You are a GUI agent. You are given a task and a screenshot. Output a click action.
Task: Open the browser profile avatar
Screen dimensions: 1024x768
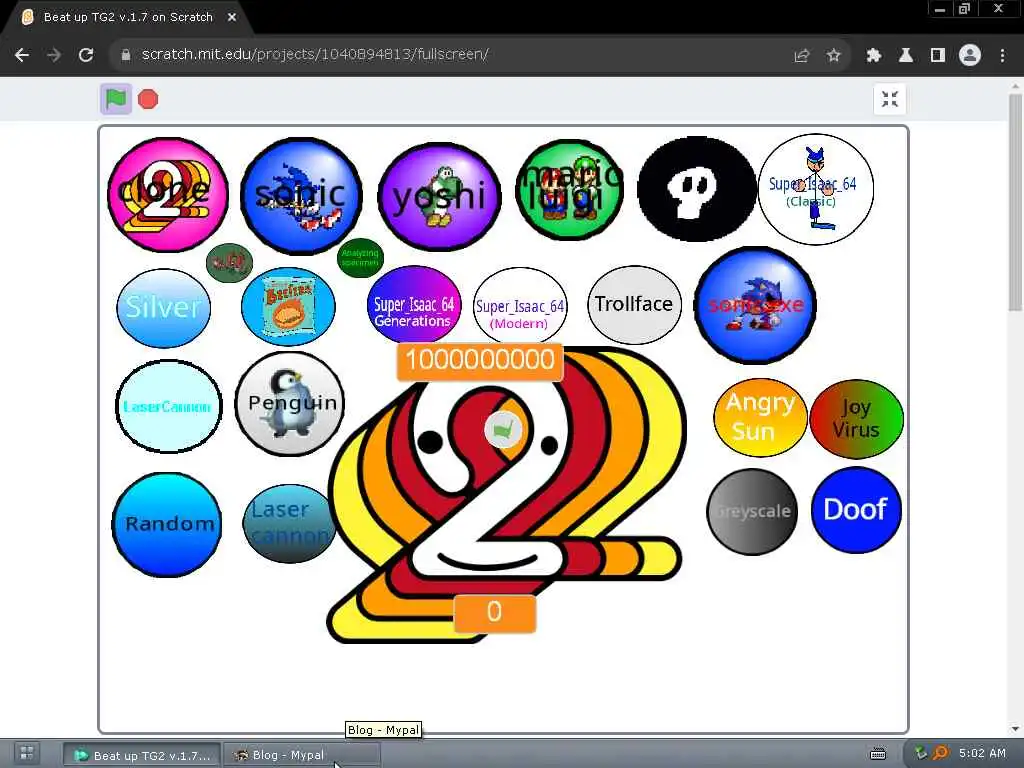click(x=970, y=56)
